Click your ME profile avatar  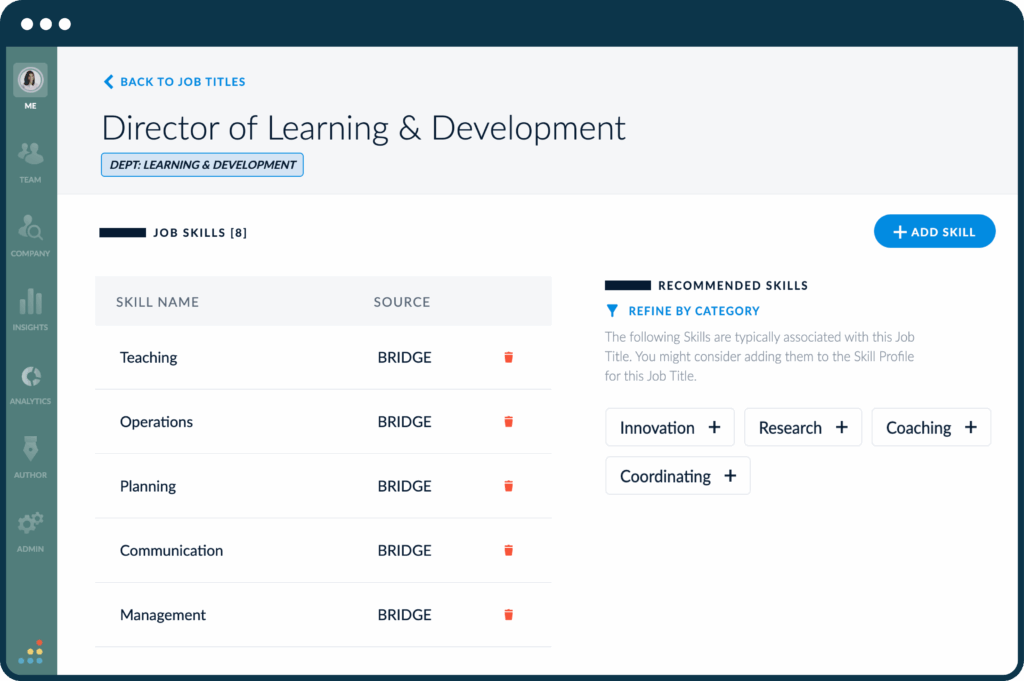30,80
